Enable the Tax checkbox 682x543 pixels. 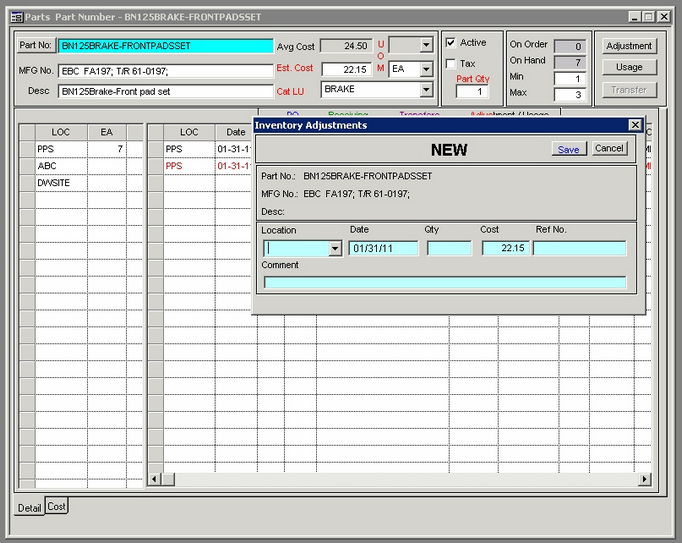[451, 64]
